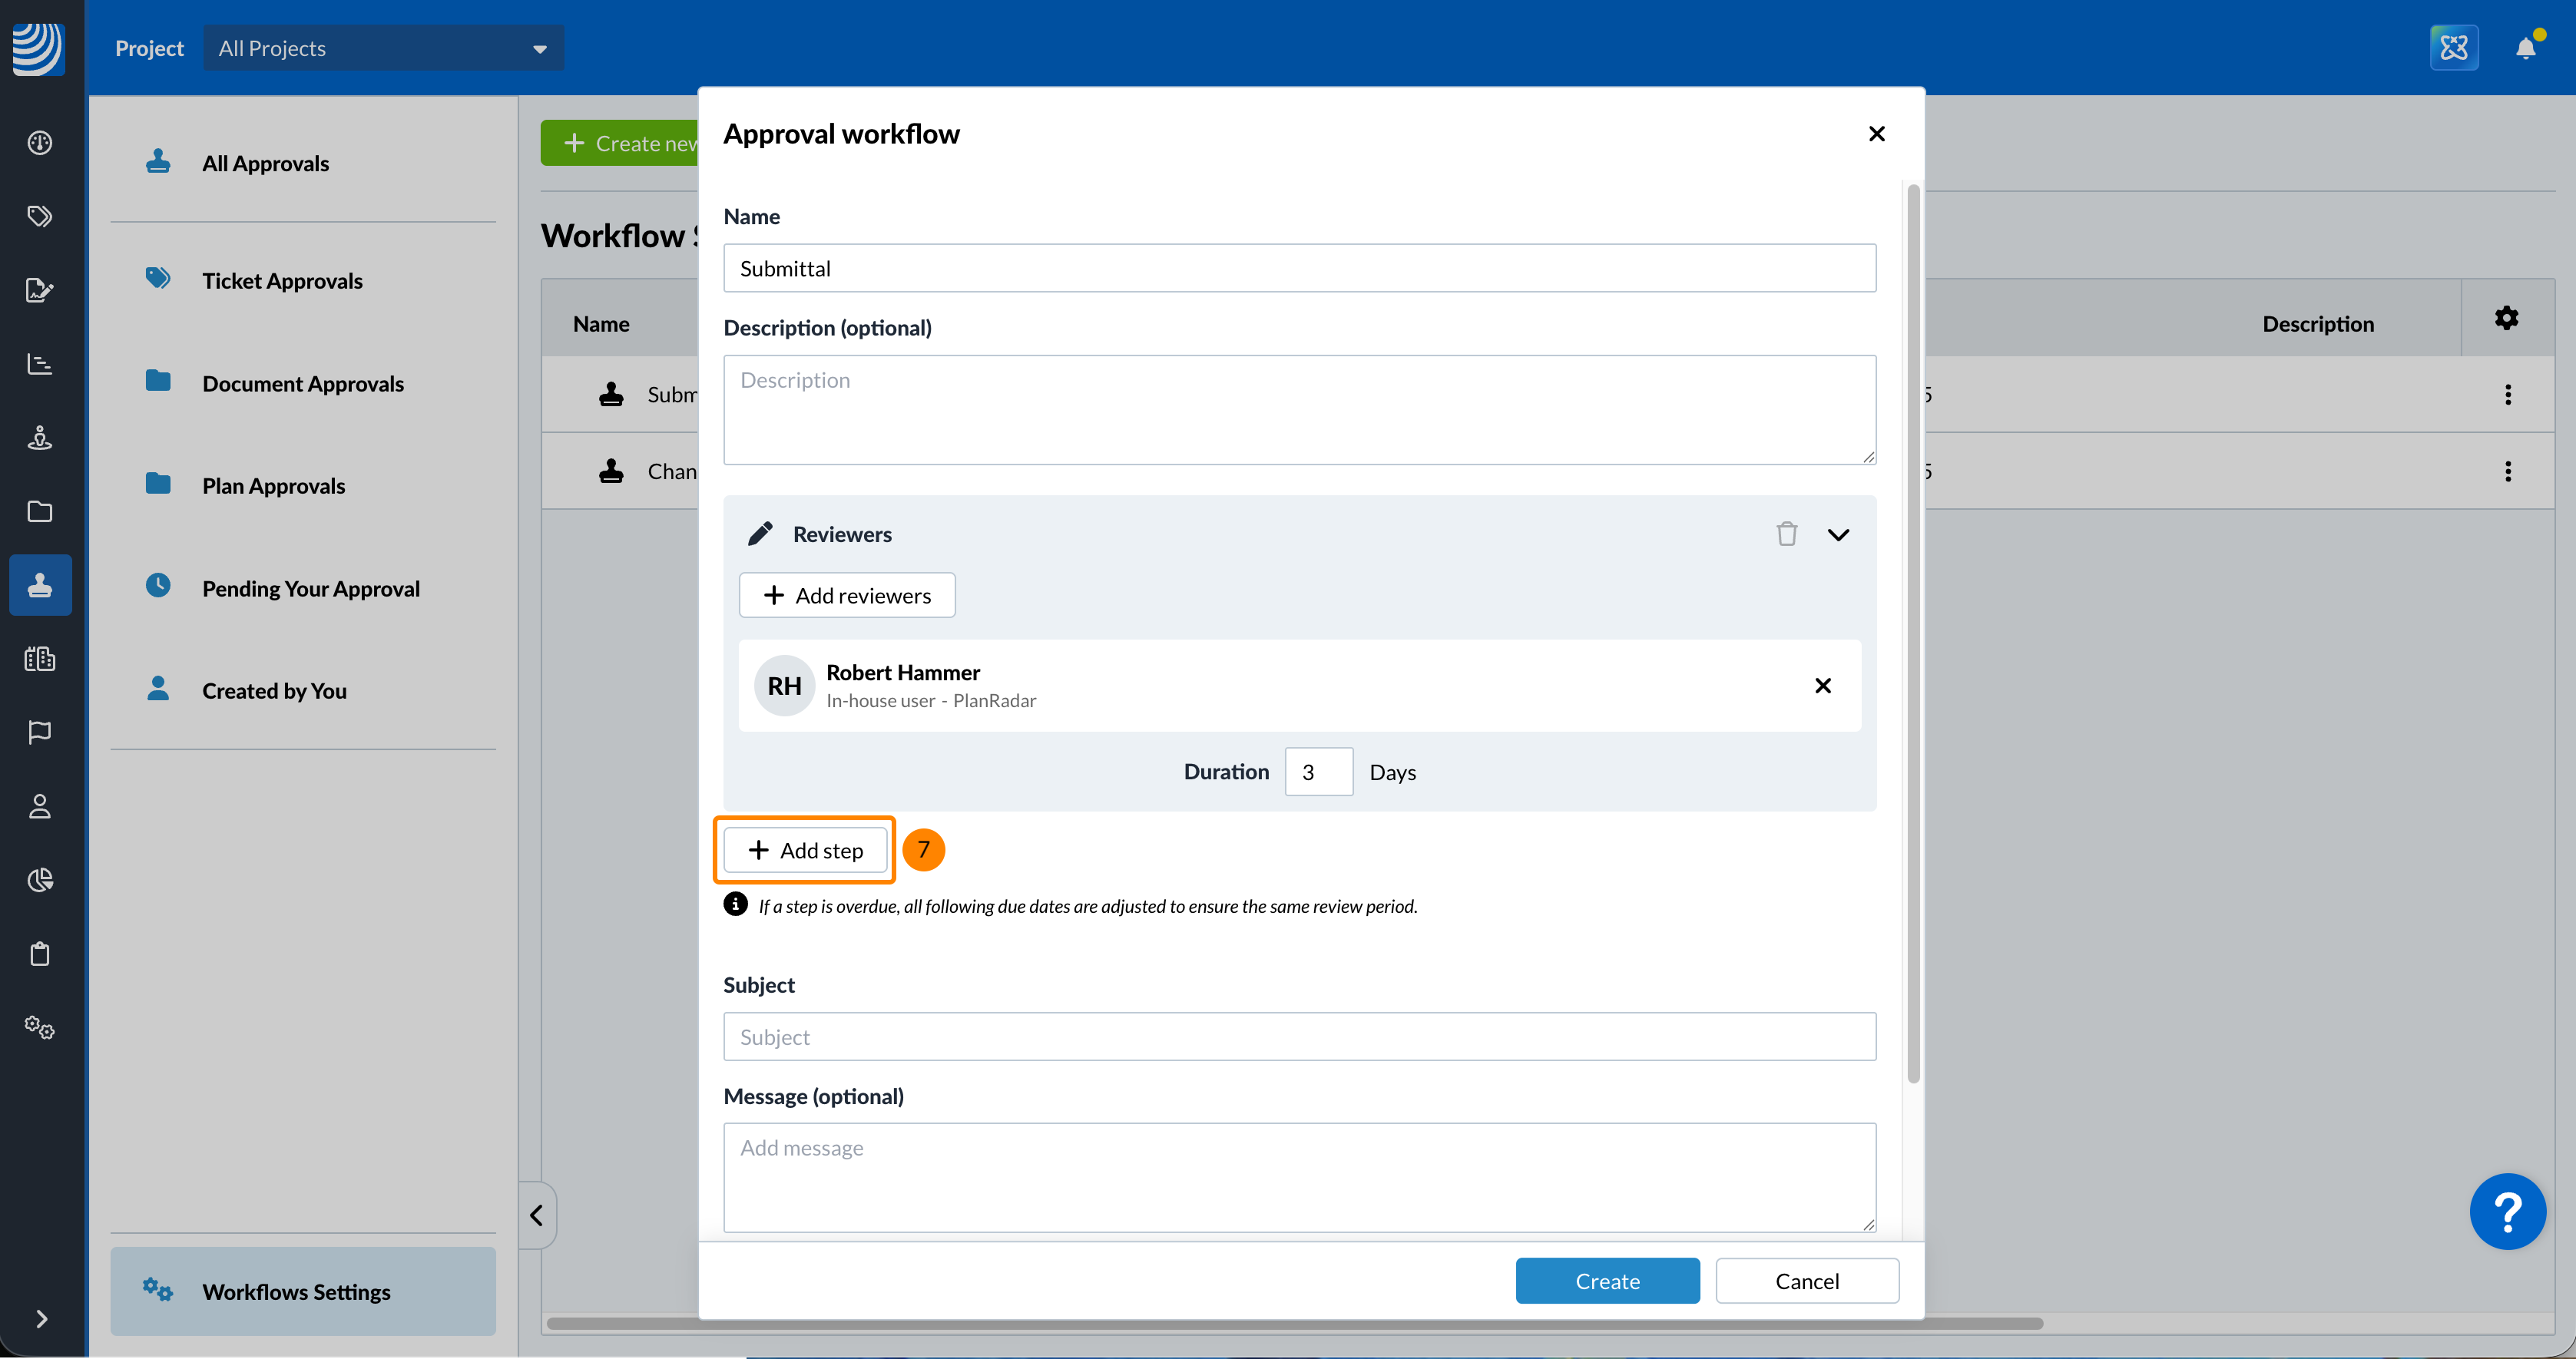Collapse the Reviewers step chevron
2576x1359 pixels.
click(1838, 535)
